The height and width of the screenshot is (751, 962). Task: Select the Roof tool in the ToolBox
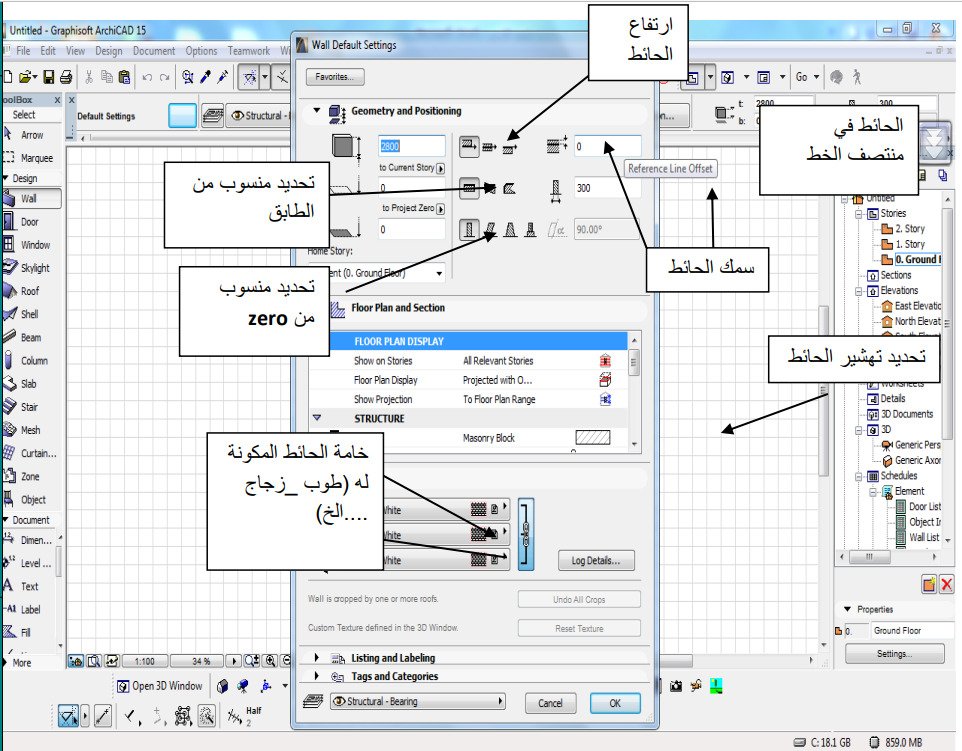click(33, 290)
